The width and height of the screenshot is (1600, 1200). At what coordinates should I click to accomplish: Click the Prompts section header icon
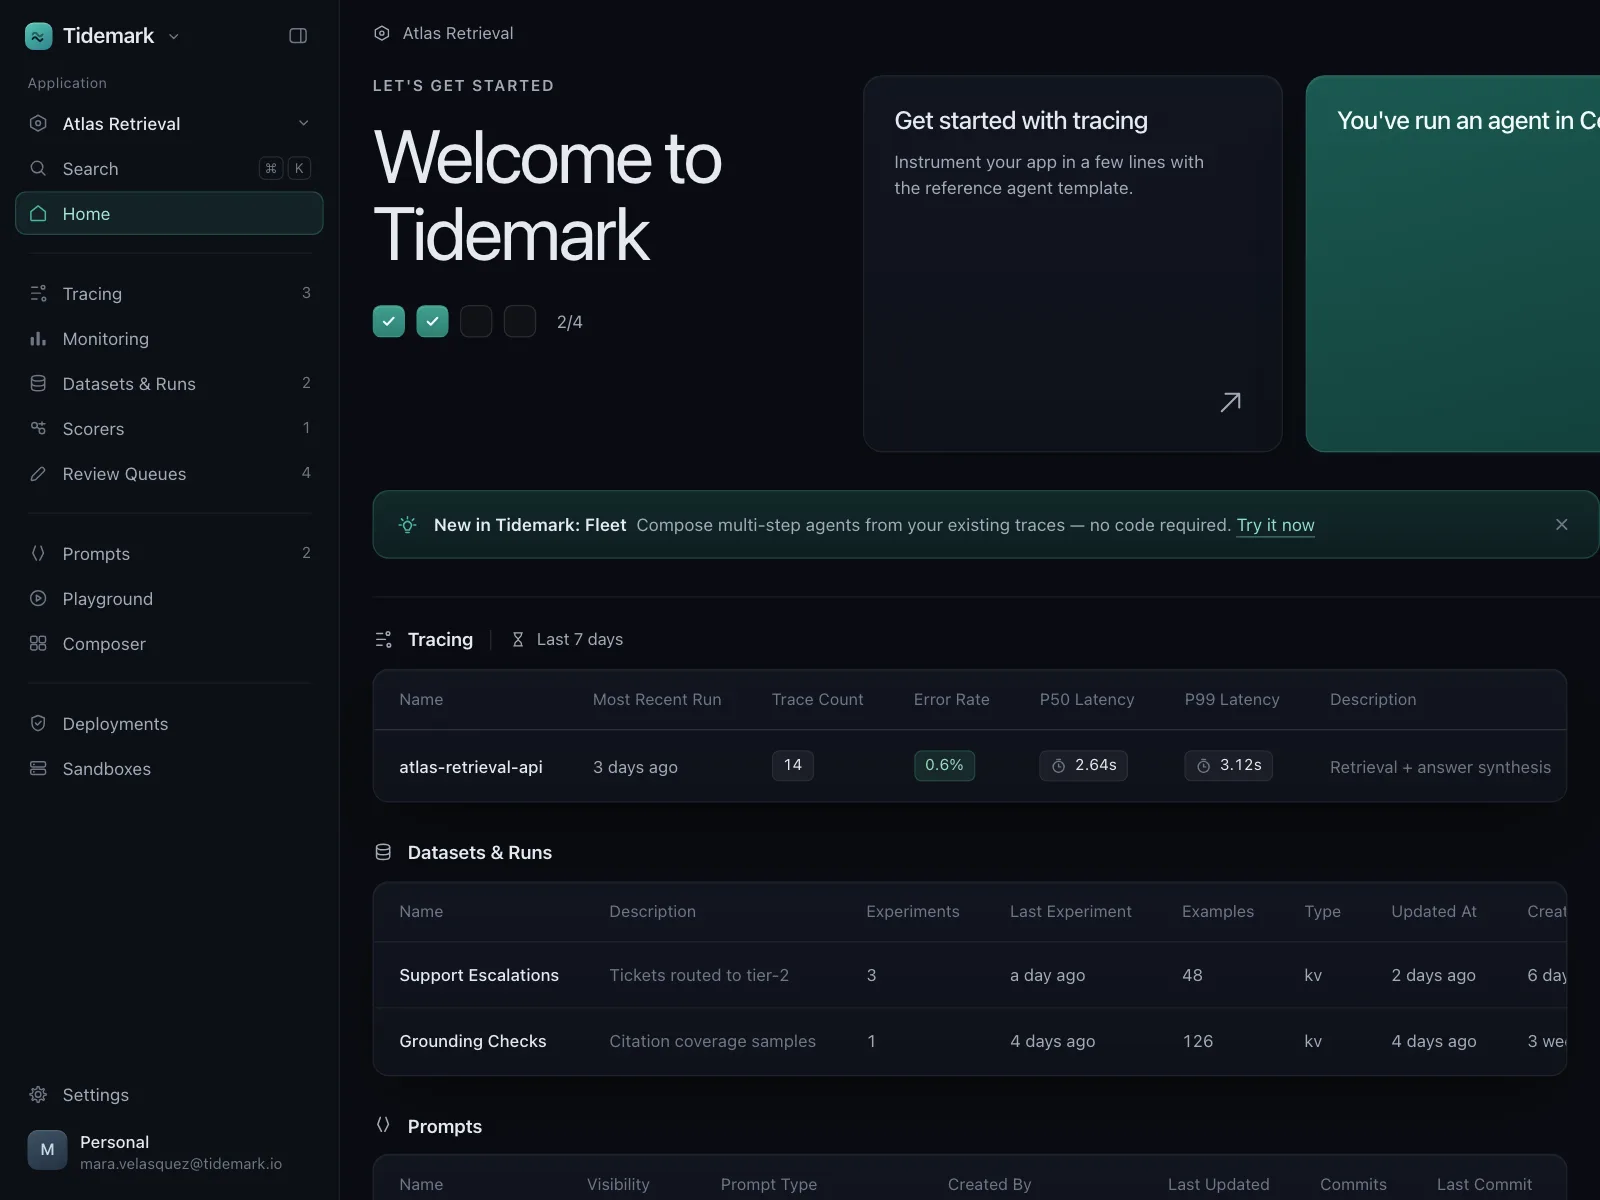coord(383,1125)
